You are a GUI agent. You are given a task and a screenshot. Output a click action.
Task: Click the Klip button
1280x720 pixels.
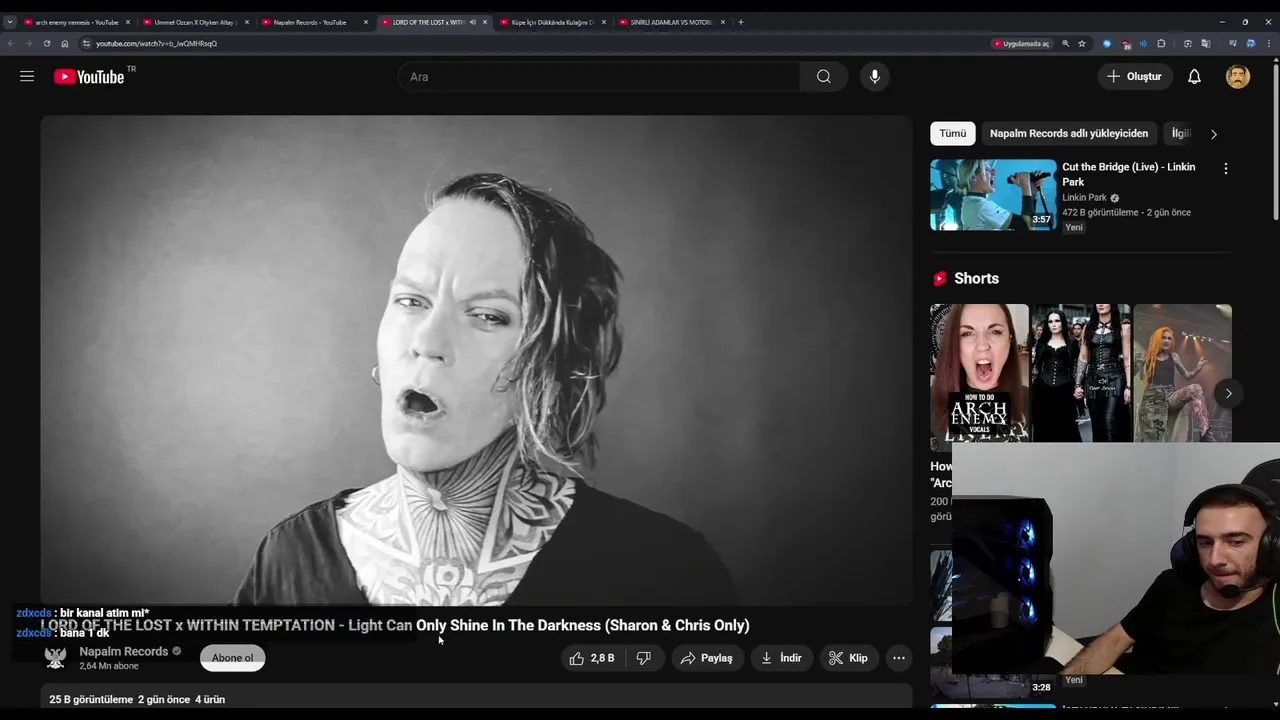[x=848, y=658]
